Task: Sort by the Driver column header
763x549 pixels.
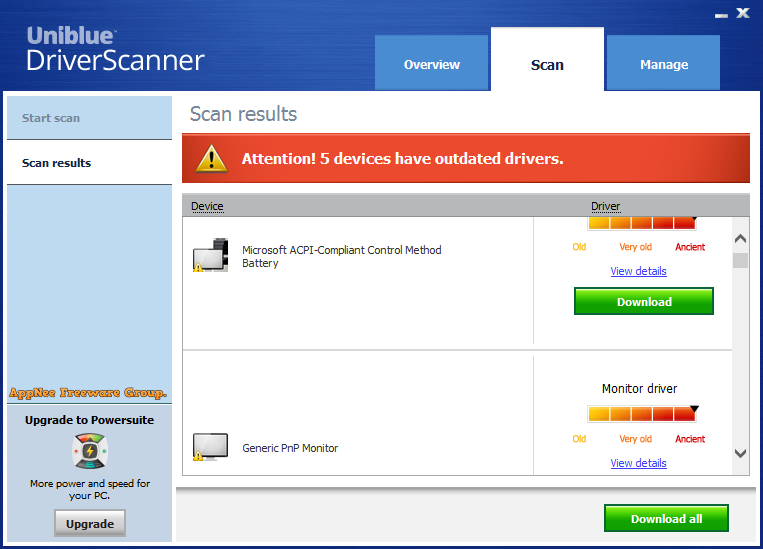Action: click(x=605, y=206)
